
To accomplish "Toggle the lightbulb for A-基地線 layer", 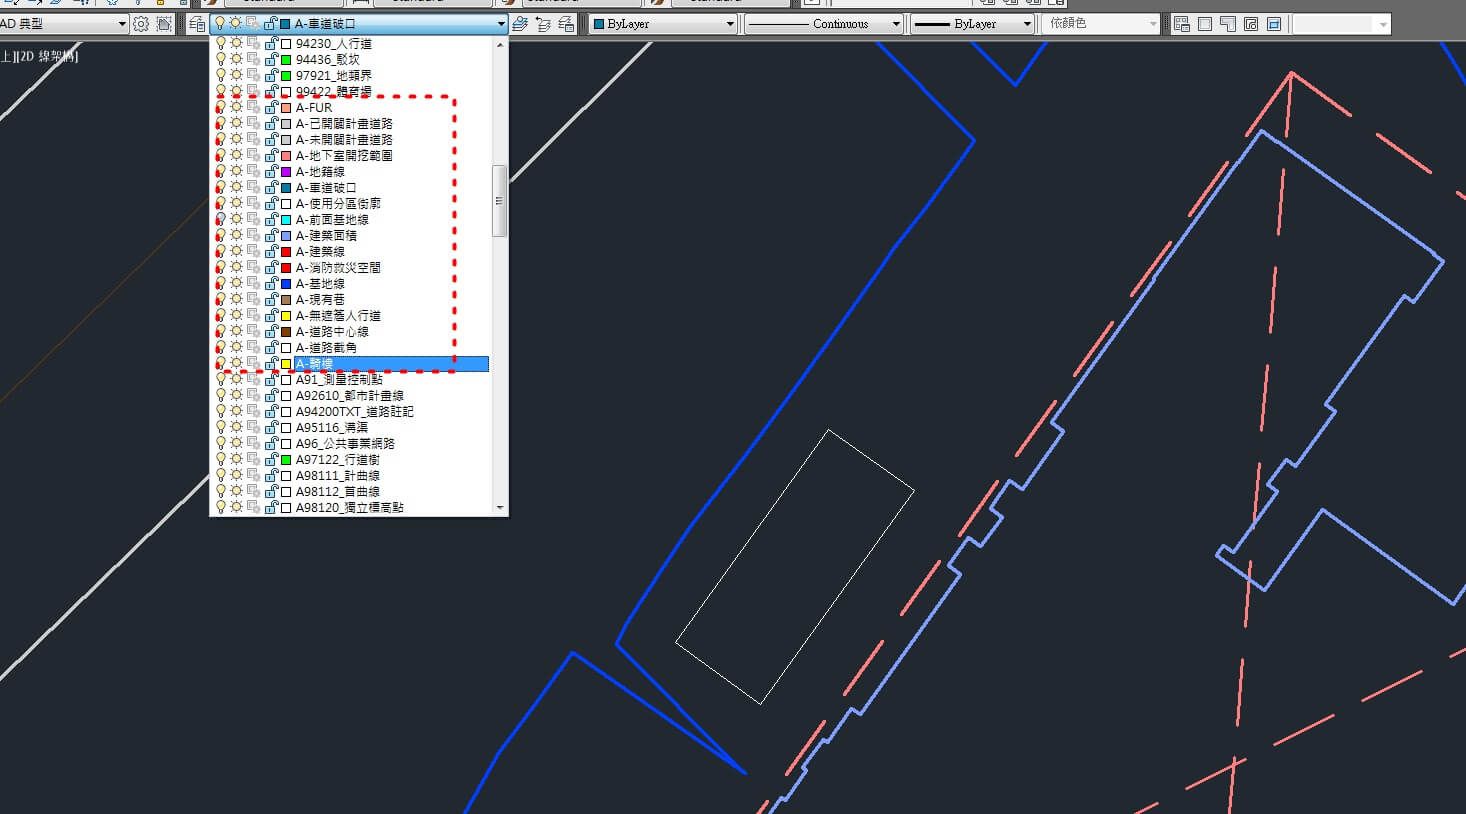I will point(221,283).
